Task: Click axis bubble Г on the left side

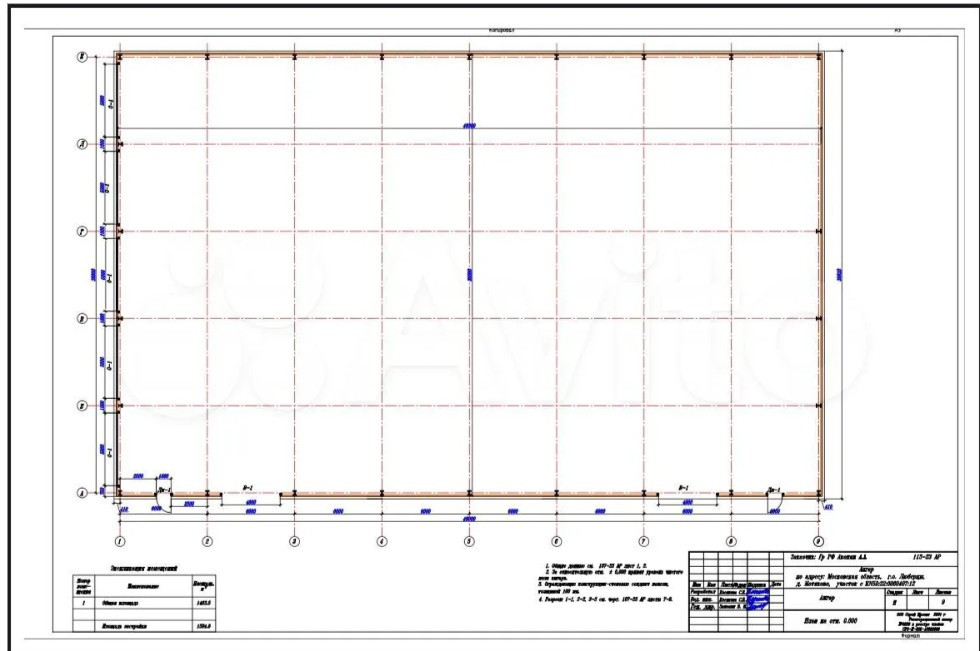Action: (x=82, y=231)
